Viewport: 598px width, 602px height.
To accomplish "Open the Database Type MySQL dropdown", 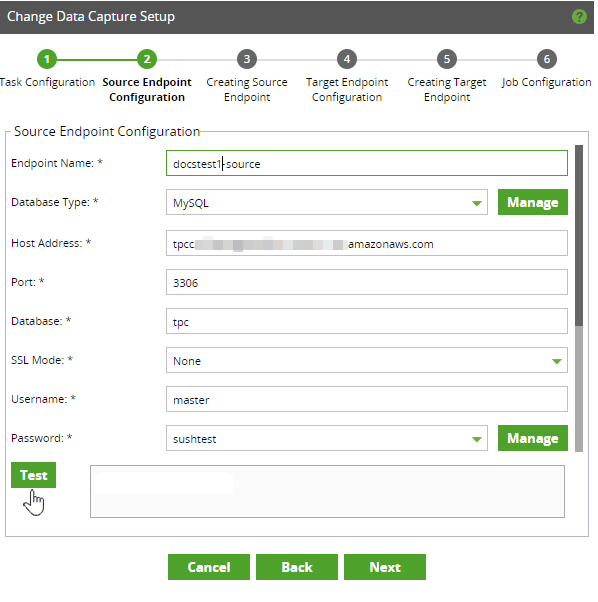I will 327,202.
